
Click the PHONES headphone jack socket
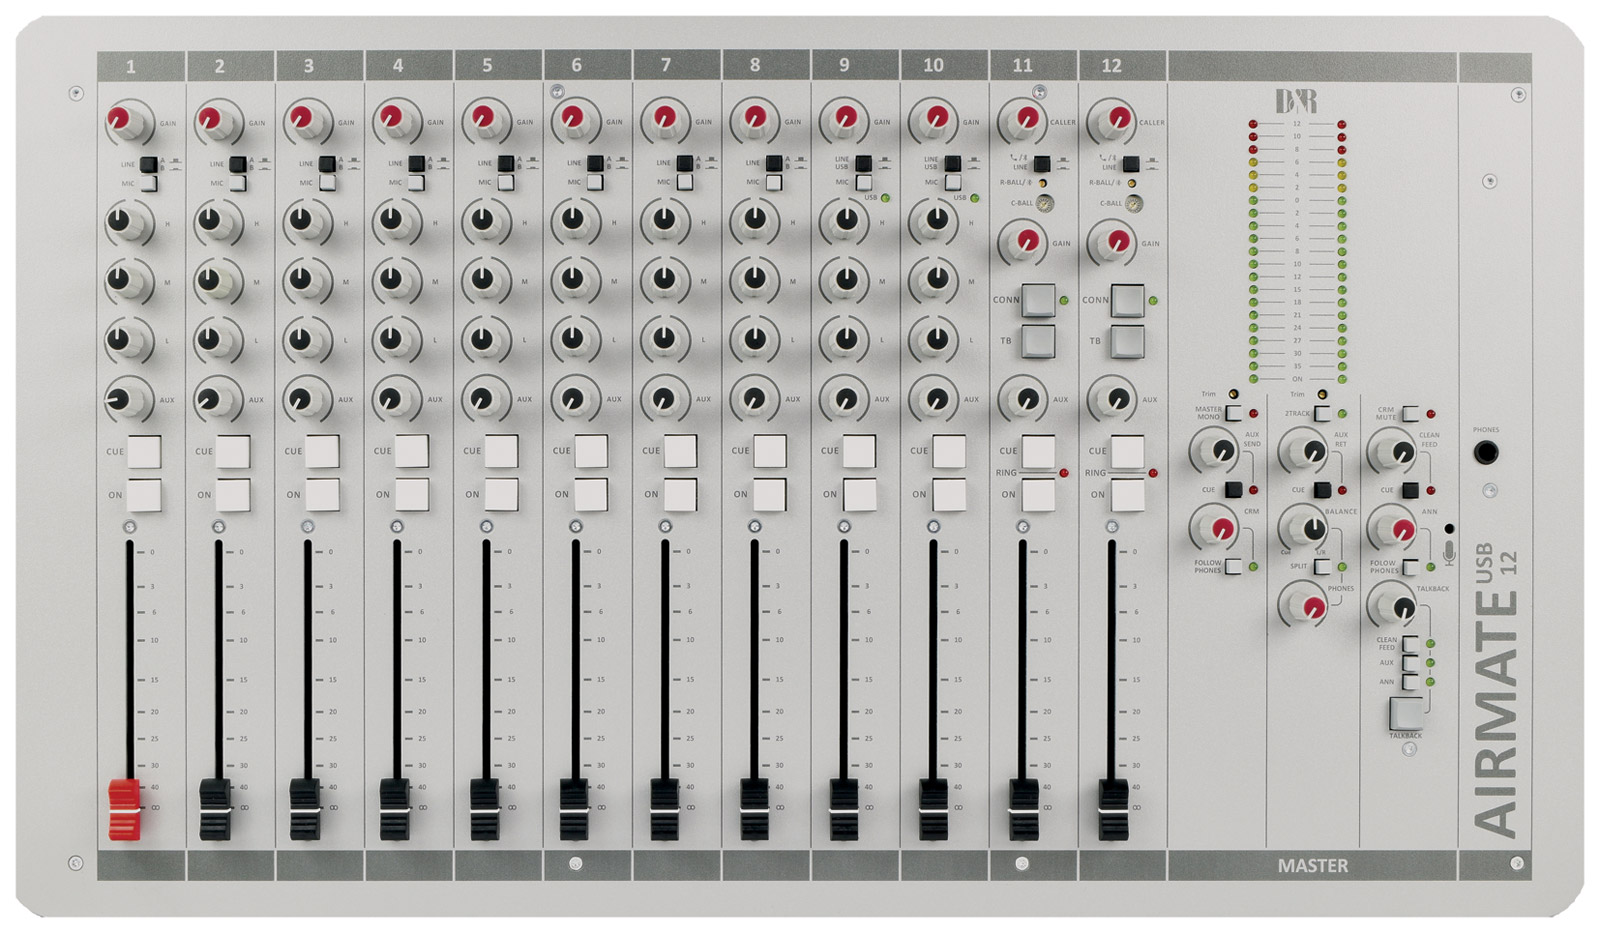pyautogui.click(x=1486, y=453)
